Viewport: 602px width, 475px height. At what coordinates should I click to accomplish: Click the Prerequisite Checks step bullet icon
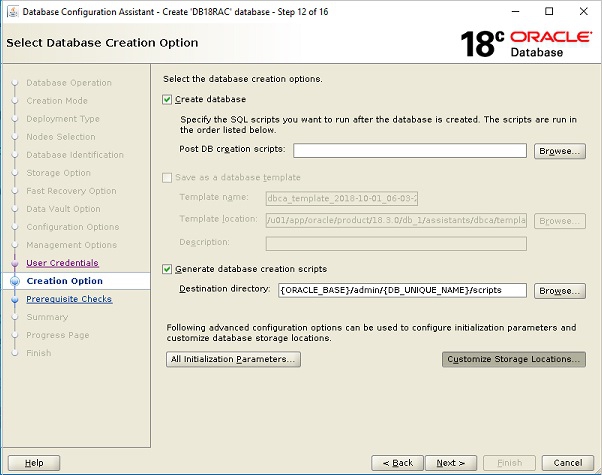point(15,300)
